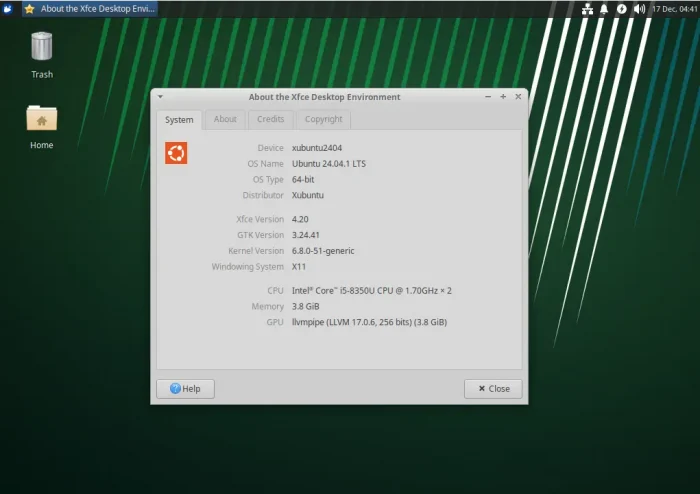Viewport: 700px width, 494px height.
Task: Select the Xfce Version value 4.20
Action: pos(300,219)
